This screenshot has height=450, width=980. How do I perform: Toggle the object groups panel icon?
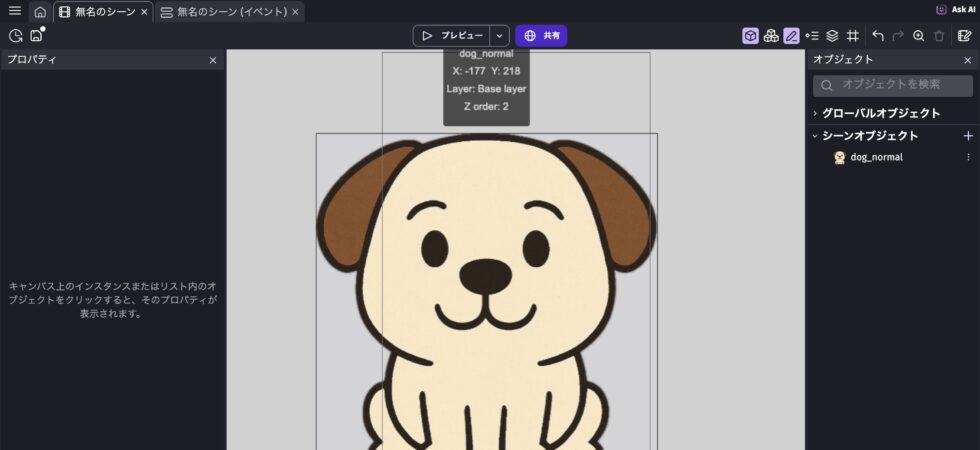click(771, 36)
